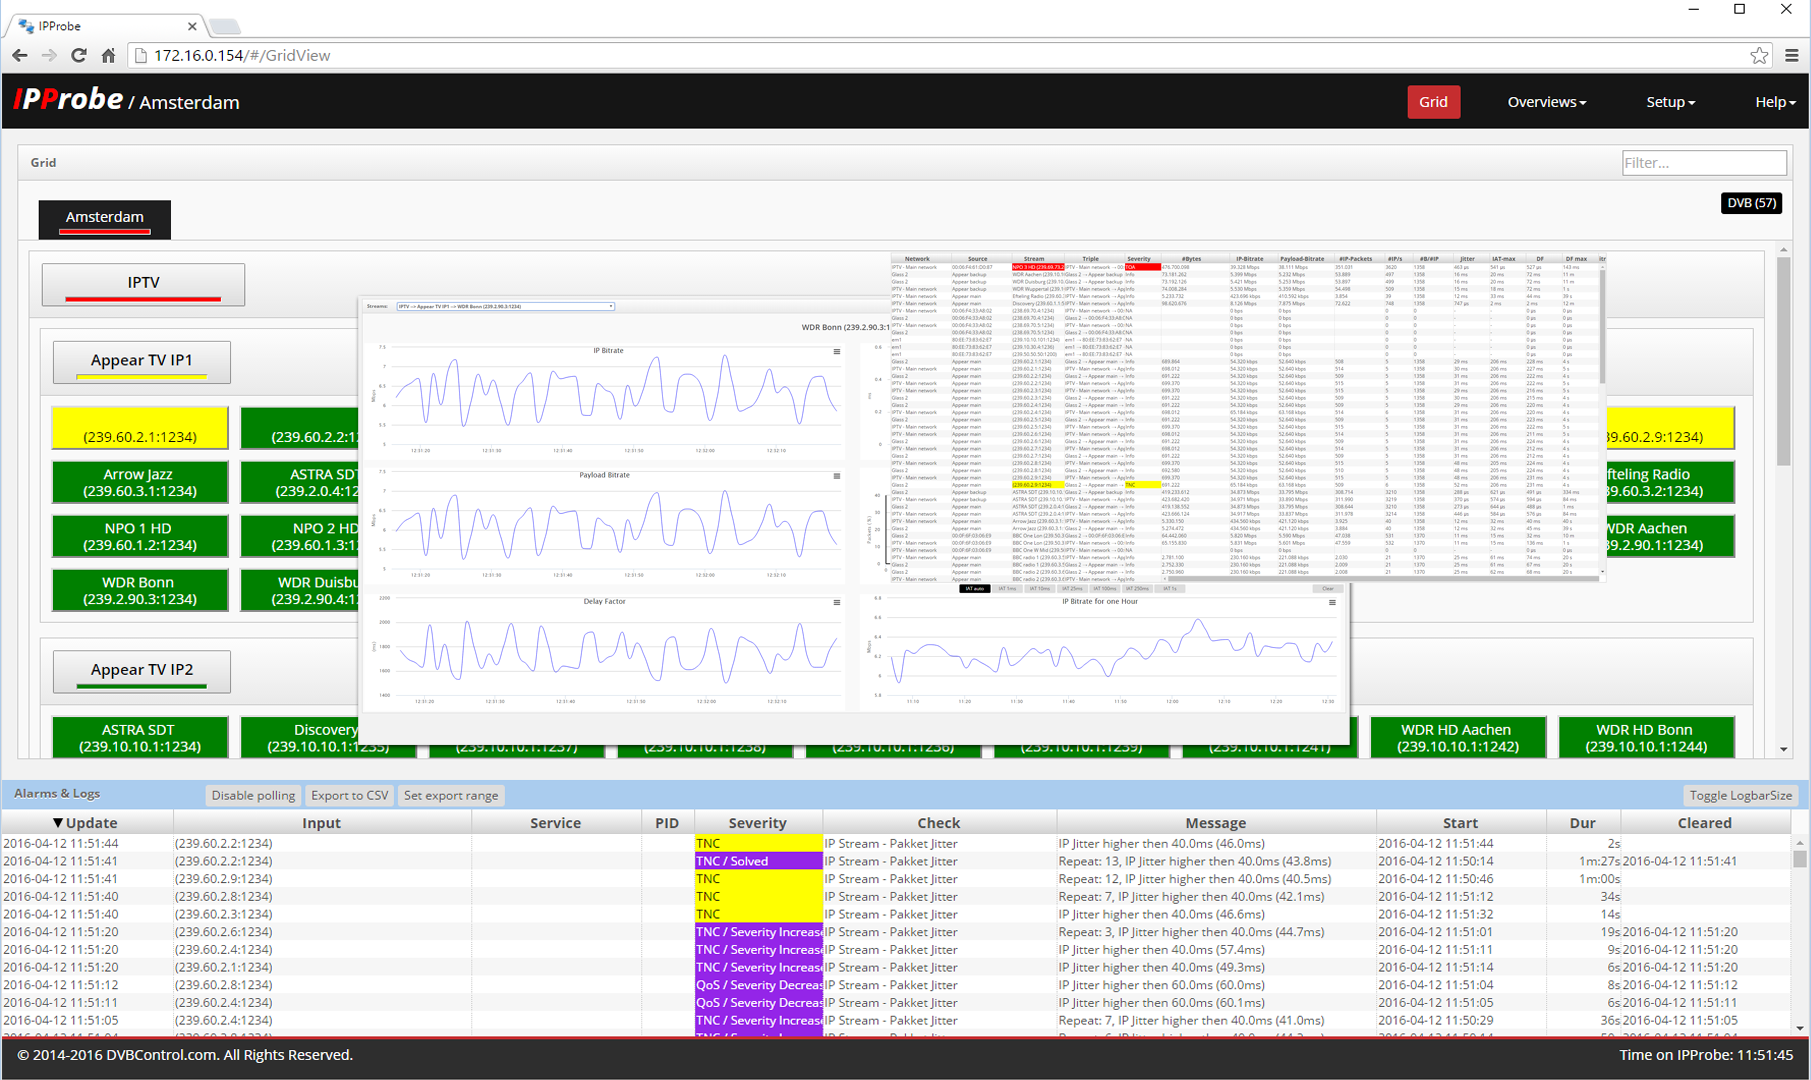Select the IPTV group header
1811x1080 pixels.
click(143, 284)
